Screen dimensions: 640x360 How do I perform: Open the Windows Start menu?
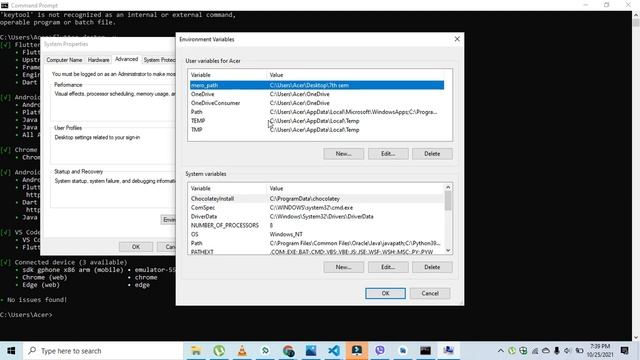click(x=11, y=351)
